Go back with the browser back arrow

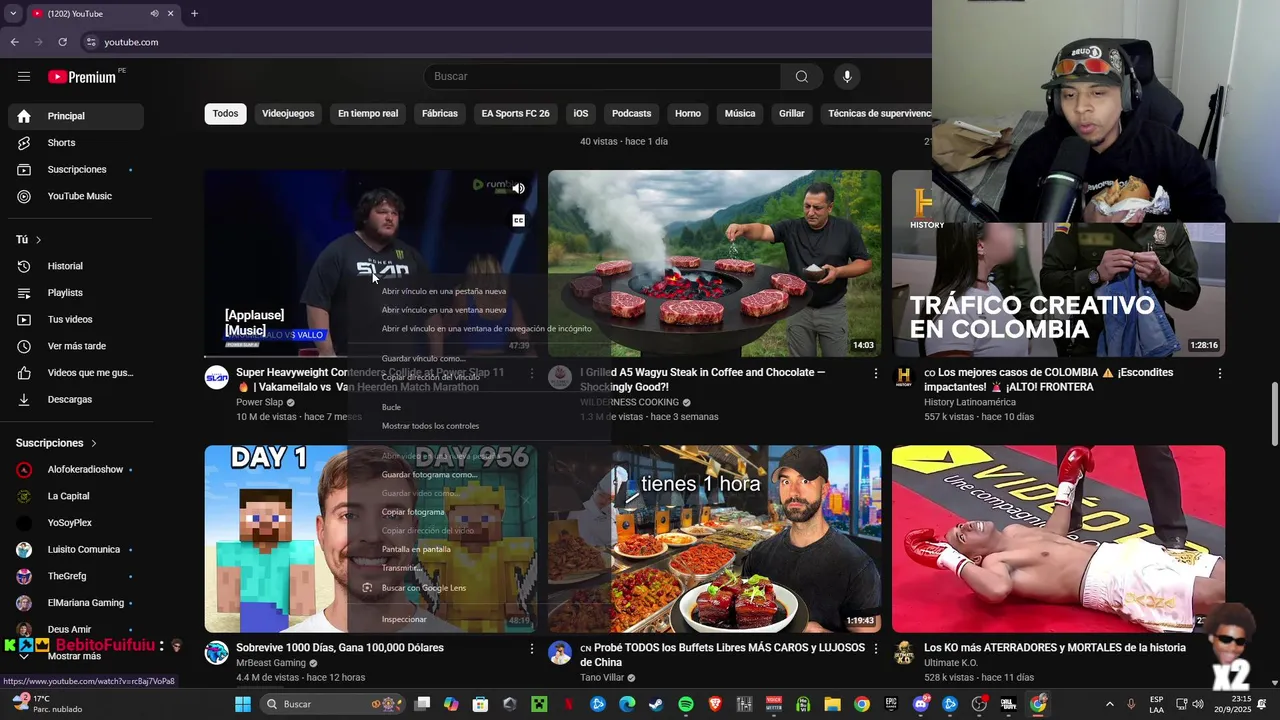point(15,42)
